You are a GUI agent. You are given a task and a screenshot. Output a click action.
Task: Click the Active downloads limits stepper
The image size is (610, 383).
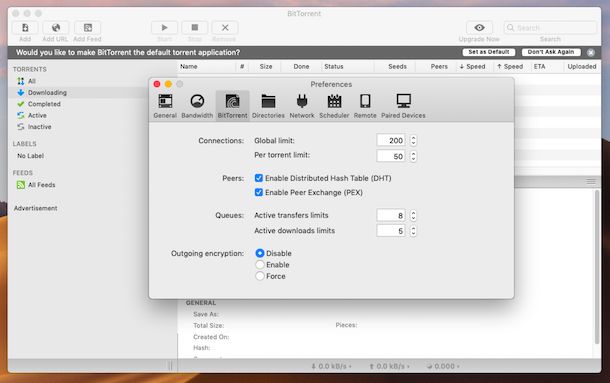(413, 231)
